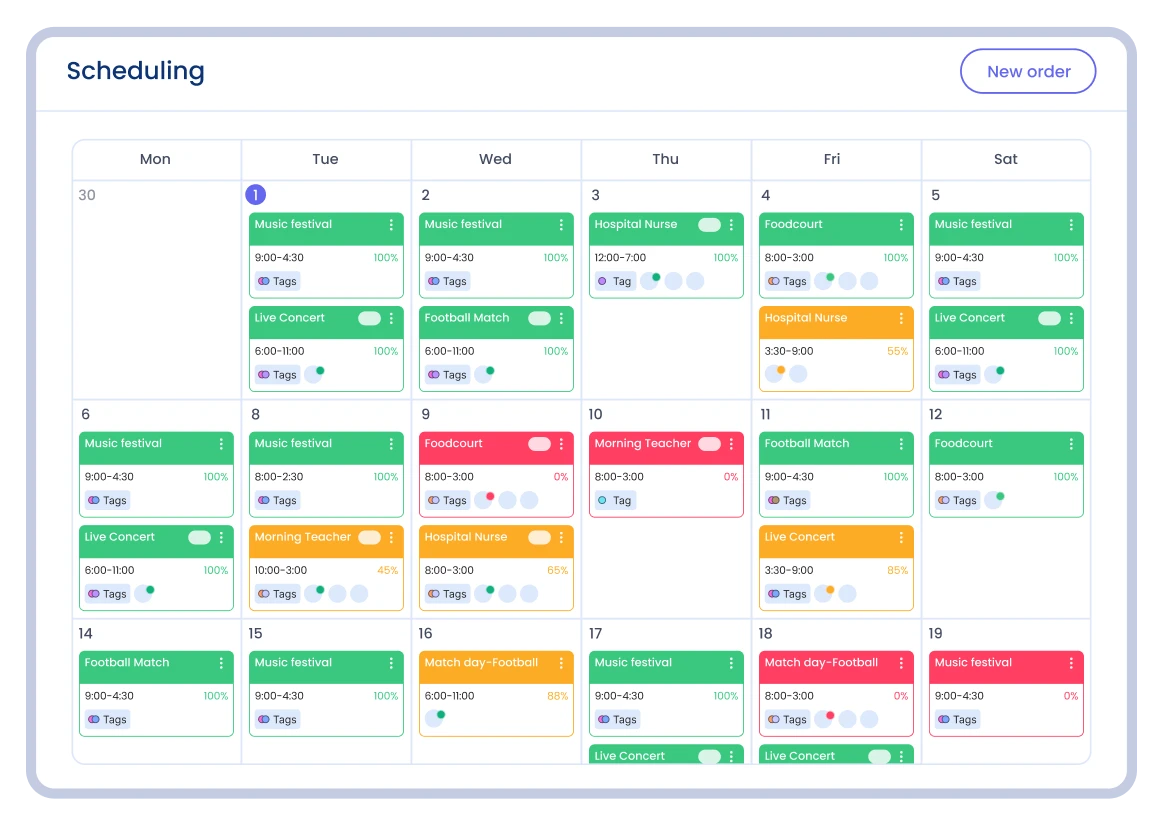The height and width of the screenshot is (826, 1162).
Task: Open more options on Saturday 5 Music festival
Action: click(x=1071, y=224)
